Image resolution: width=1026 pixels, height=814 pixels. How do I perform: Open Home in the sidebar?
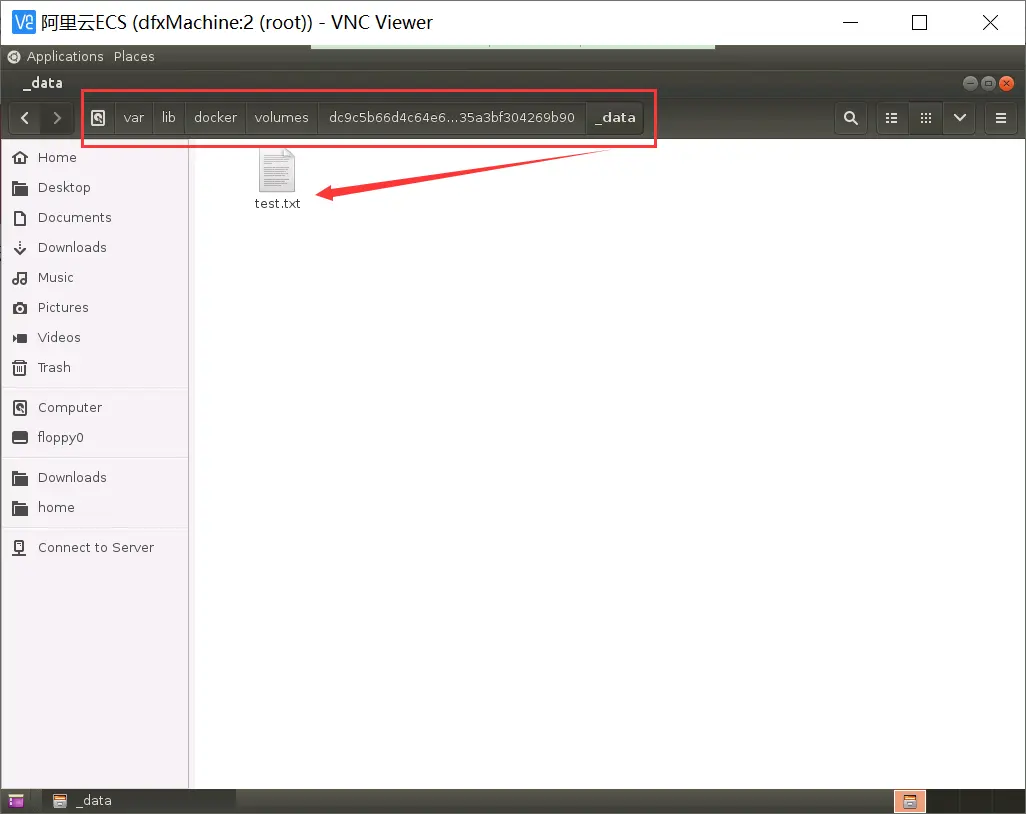95,158
